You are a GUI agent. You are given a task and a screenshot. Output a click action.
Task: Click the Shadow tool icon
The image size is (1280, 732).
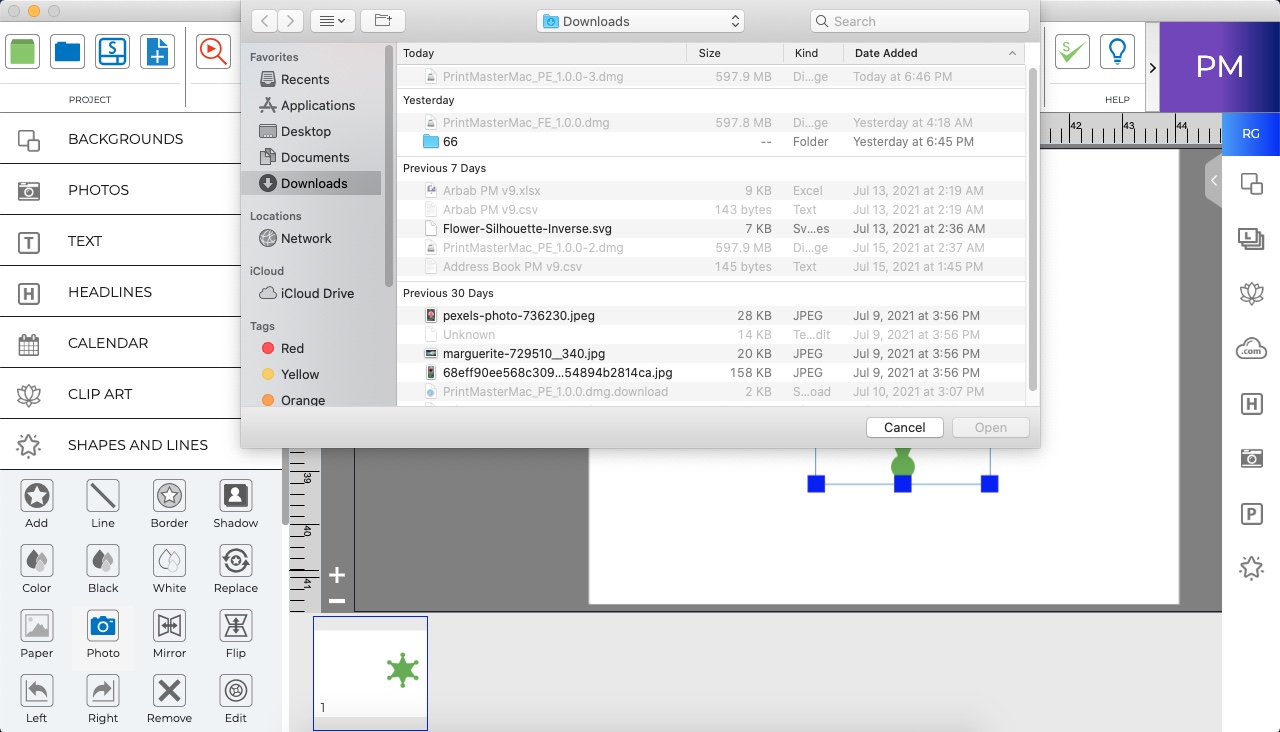point(234,497)
